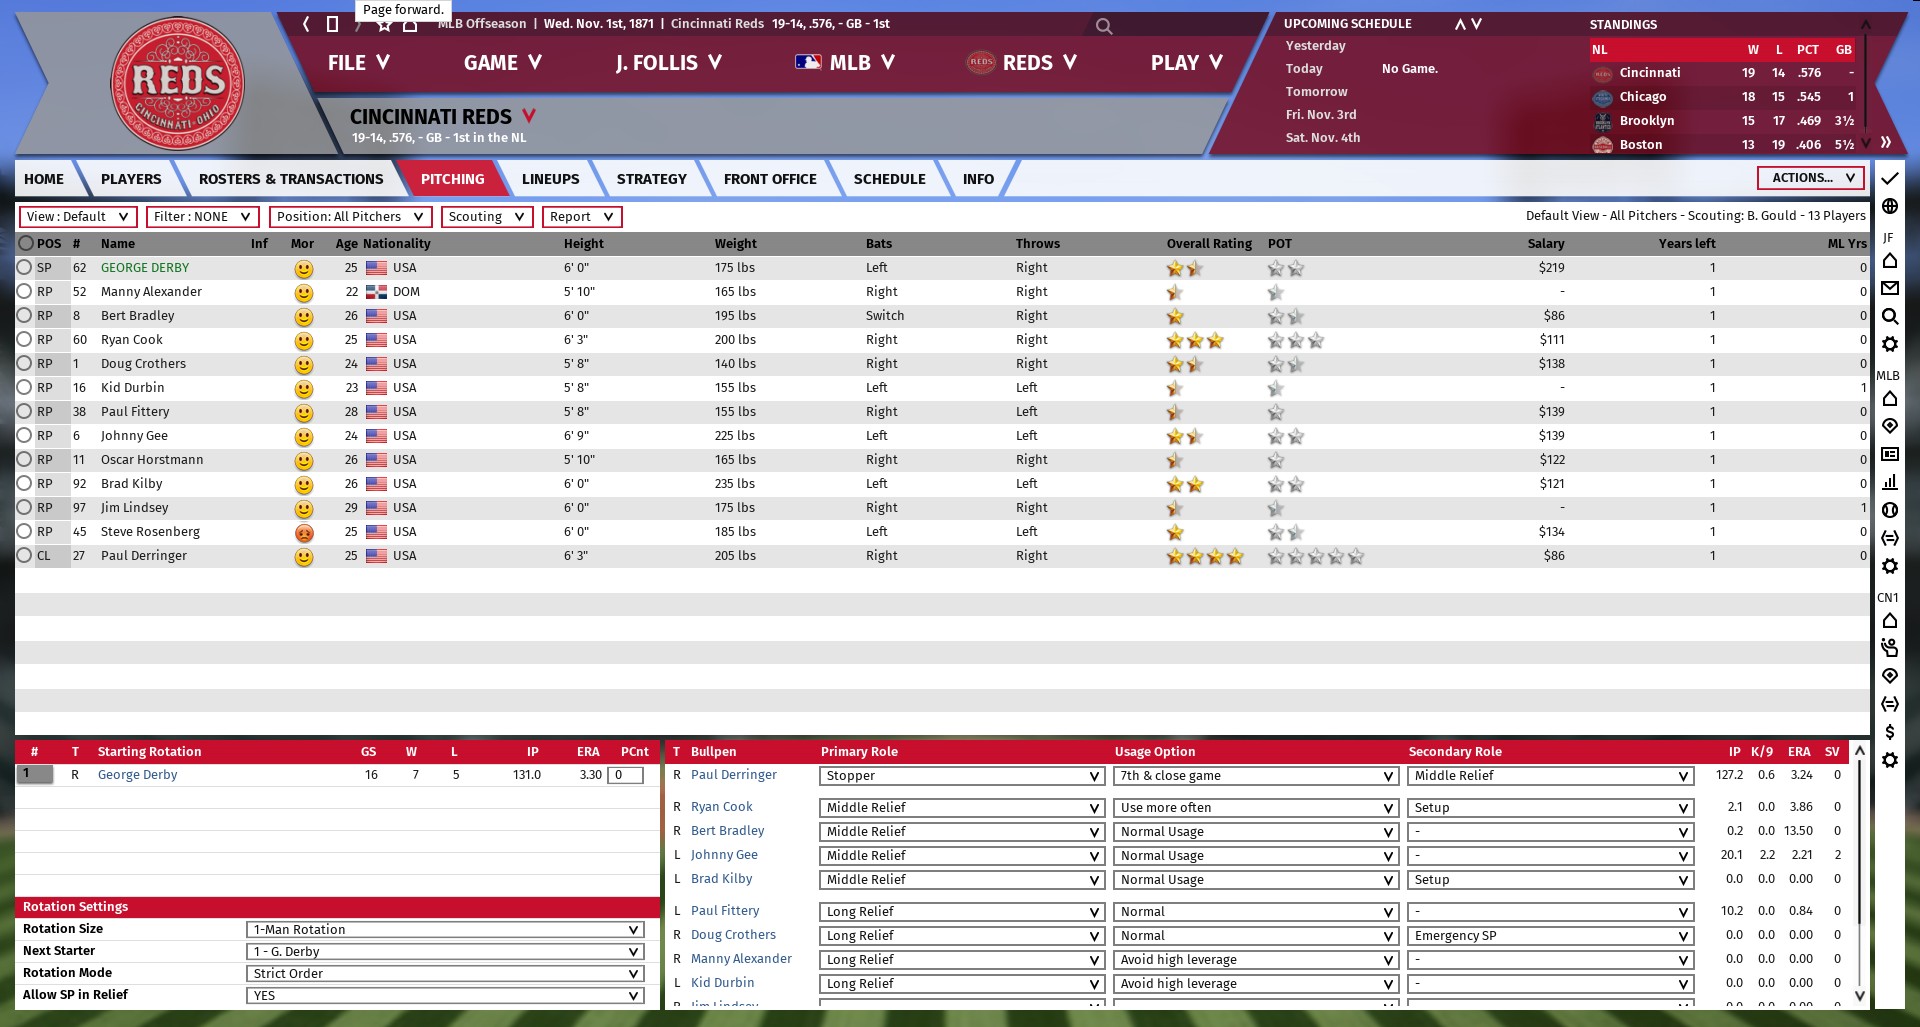Open the MLB section gear icon
This screenshot has height=1027, width=1920.
[1889, 566]
